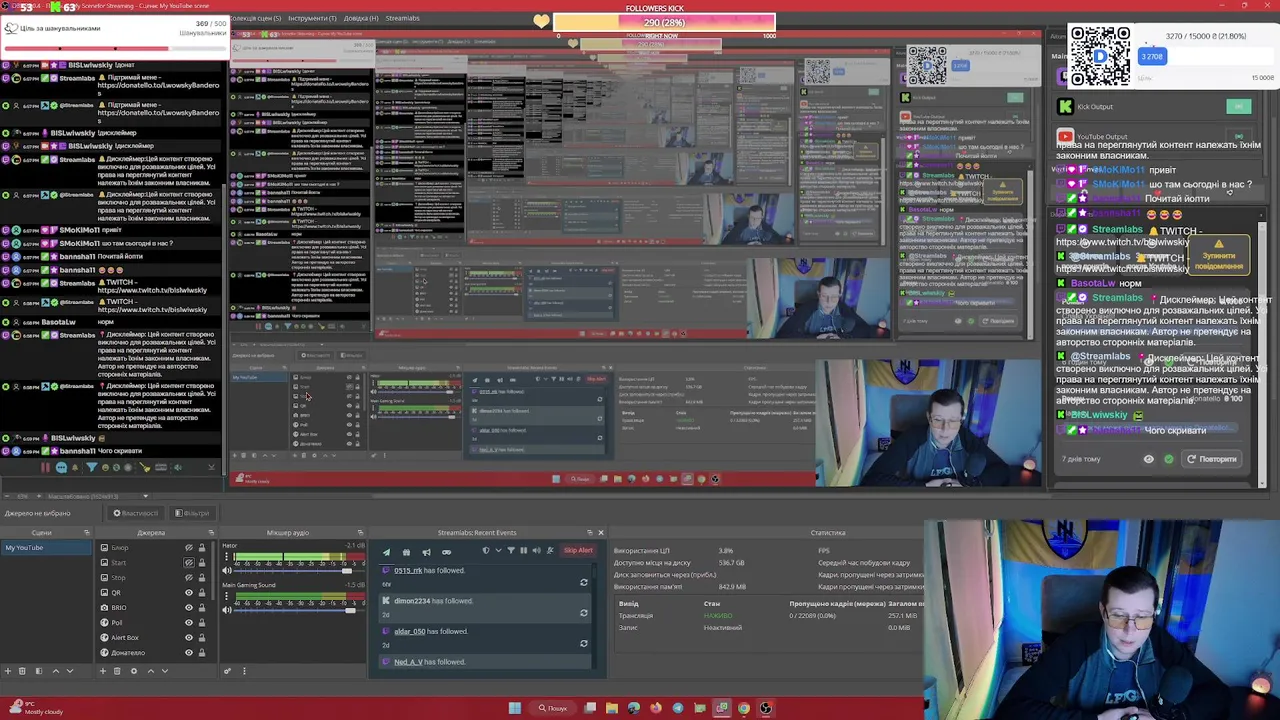The width and height of the screenshot is (1280, 720).
Task: Select the Alert Box source row
Action: click(153, 638)
